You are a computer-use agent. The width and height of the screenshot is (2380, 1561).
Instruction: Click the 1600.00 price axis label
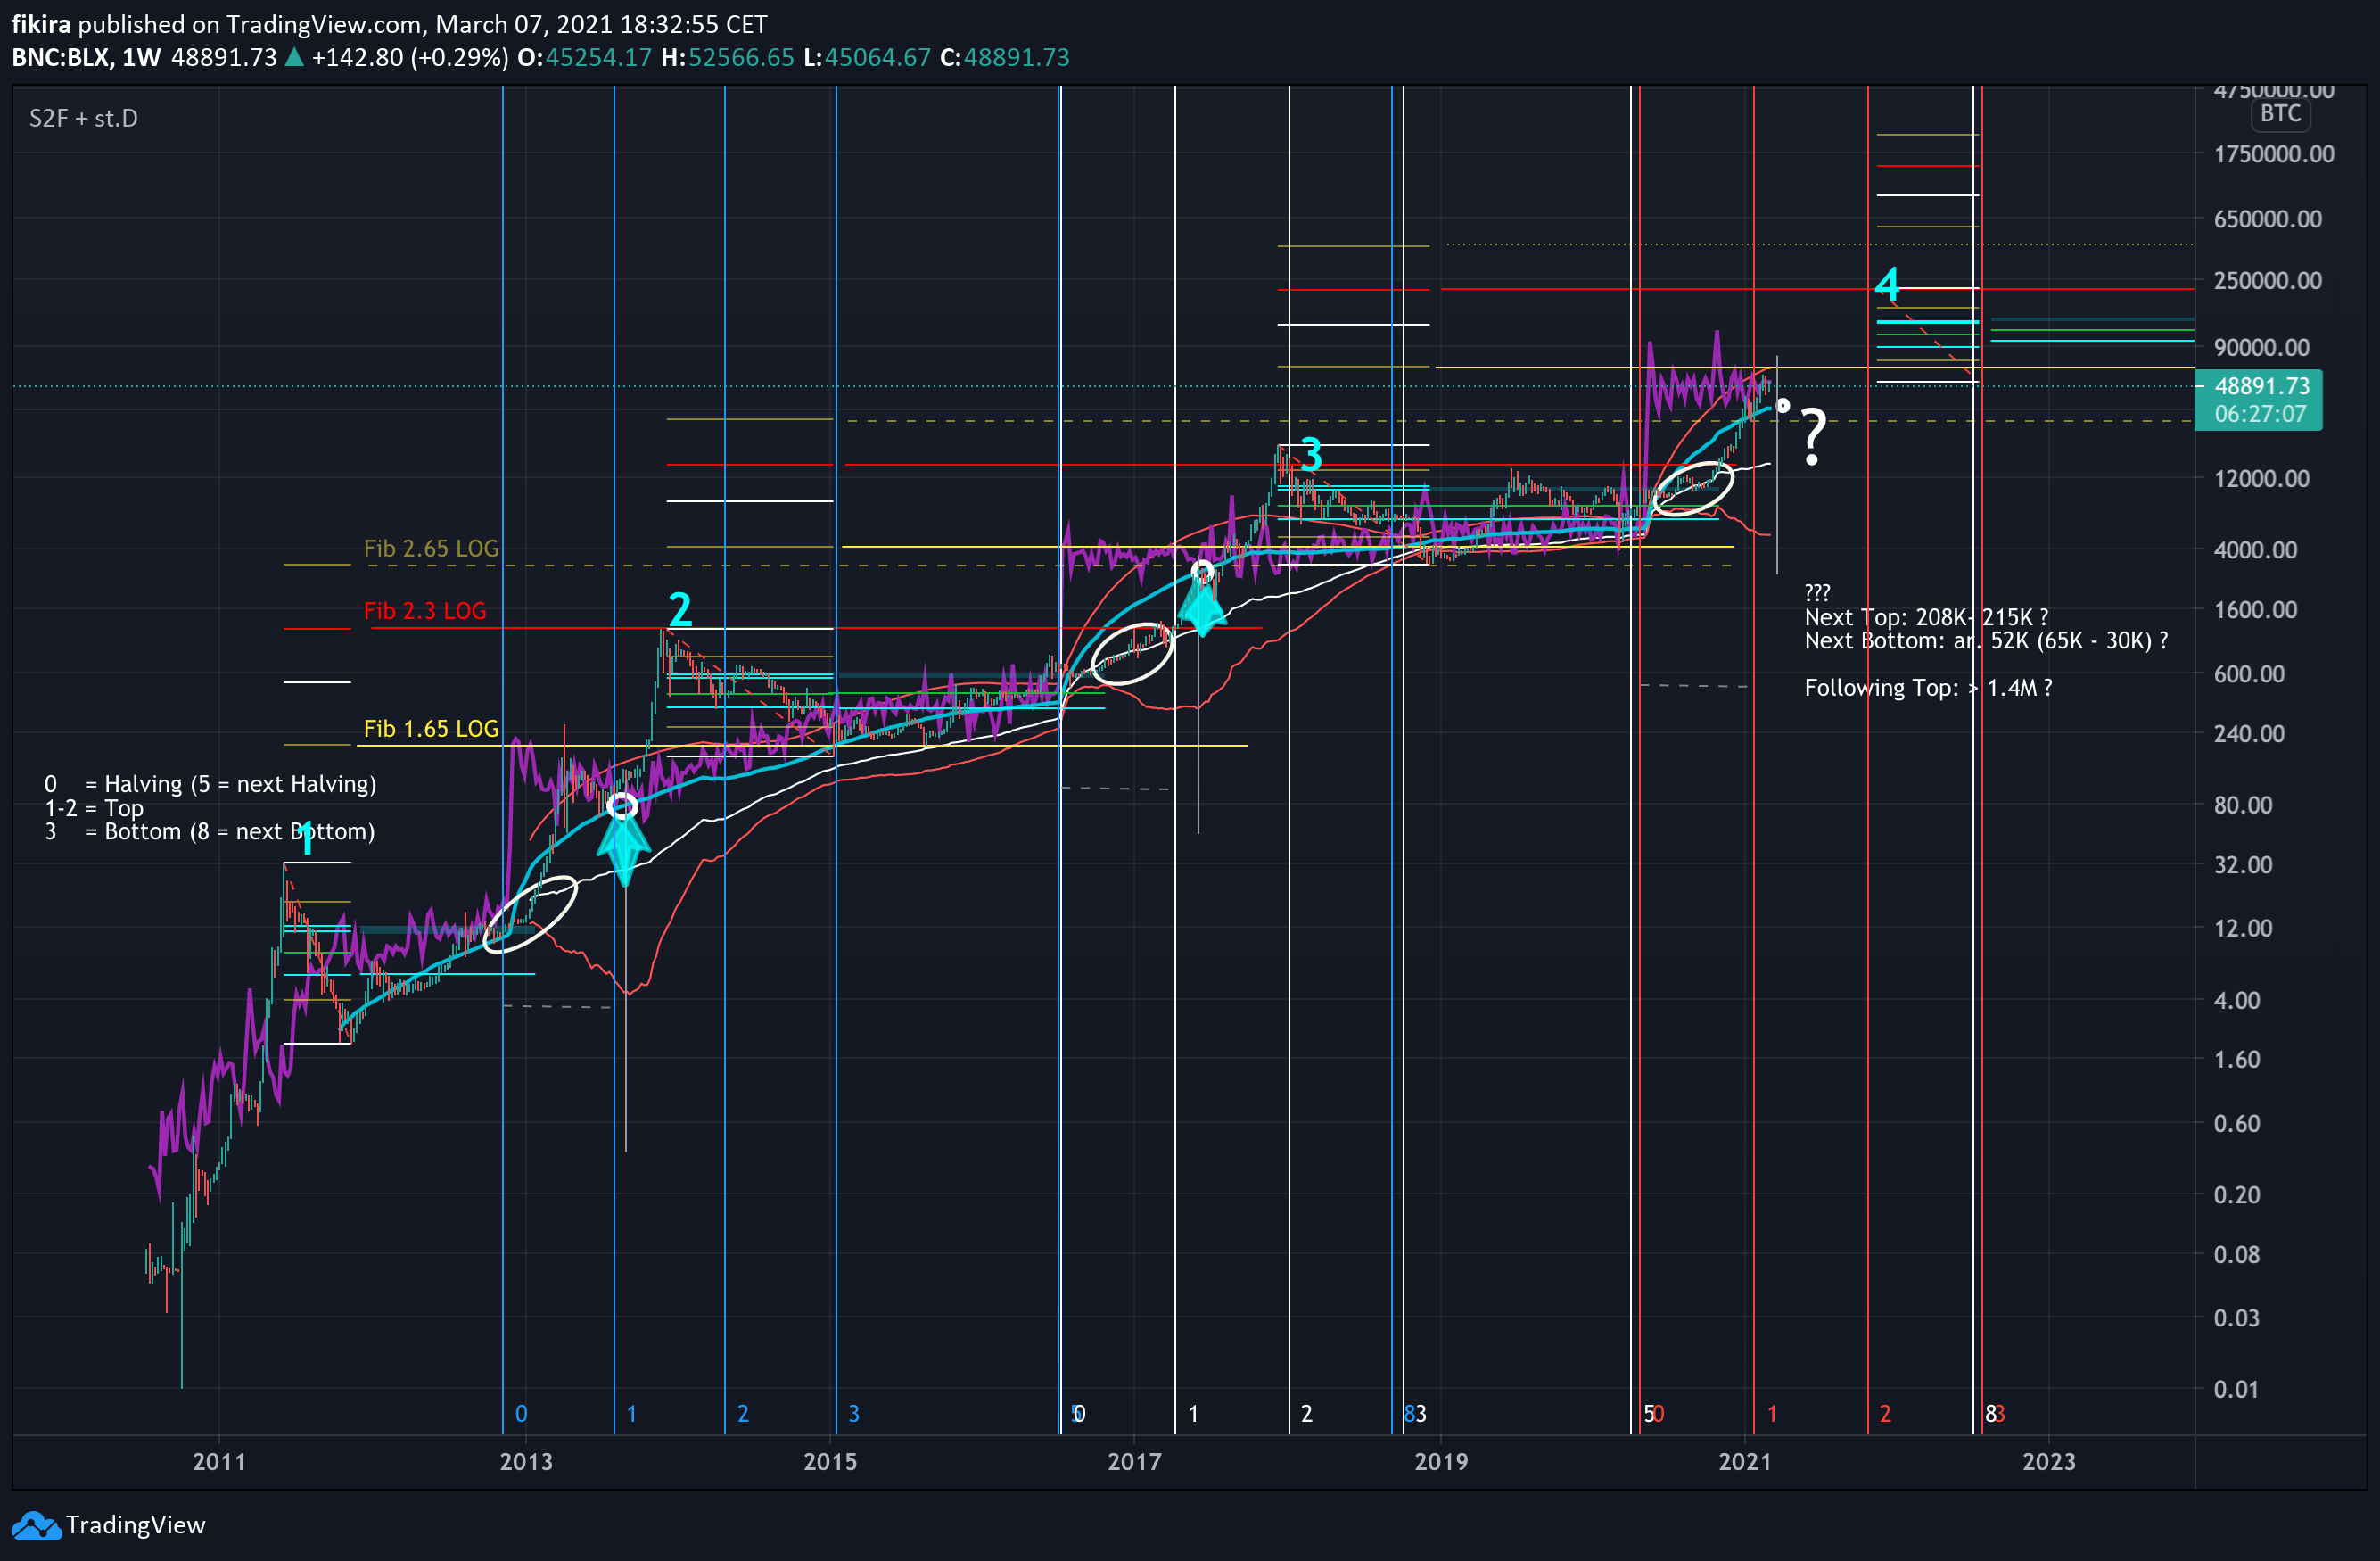click(2256, 610)
